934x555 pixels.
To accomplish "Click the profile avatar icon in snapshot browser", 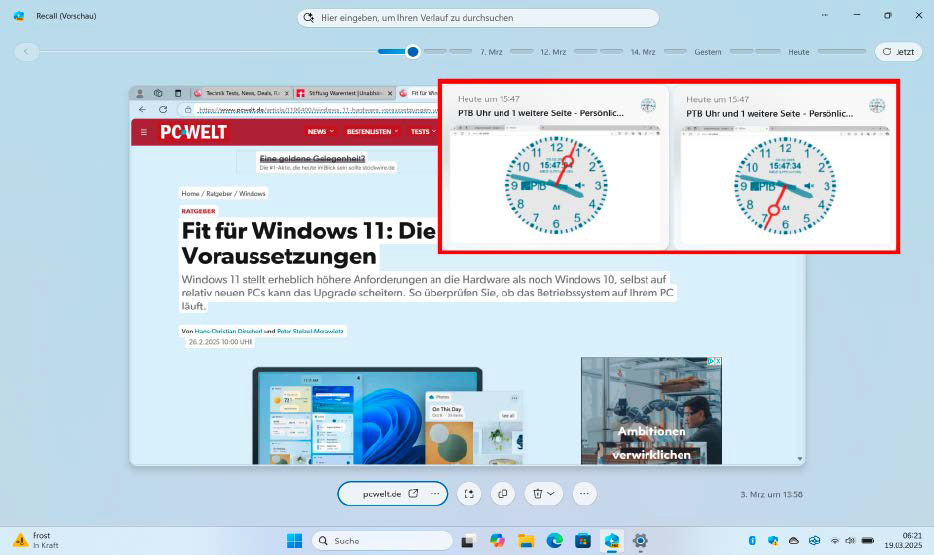I will [x=140, y=93].
